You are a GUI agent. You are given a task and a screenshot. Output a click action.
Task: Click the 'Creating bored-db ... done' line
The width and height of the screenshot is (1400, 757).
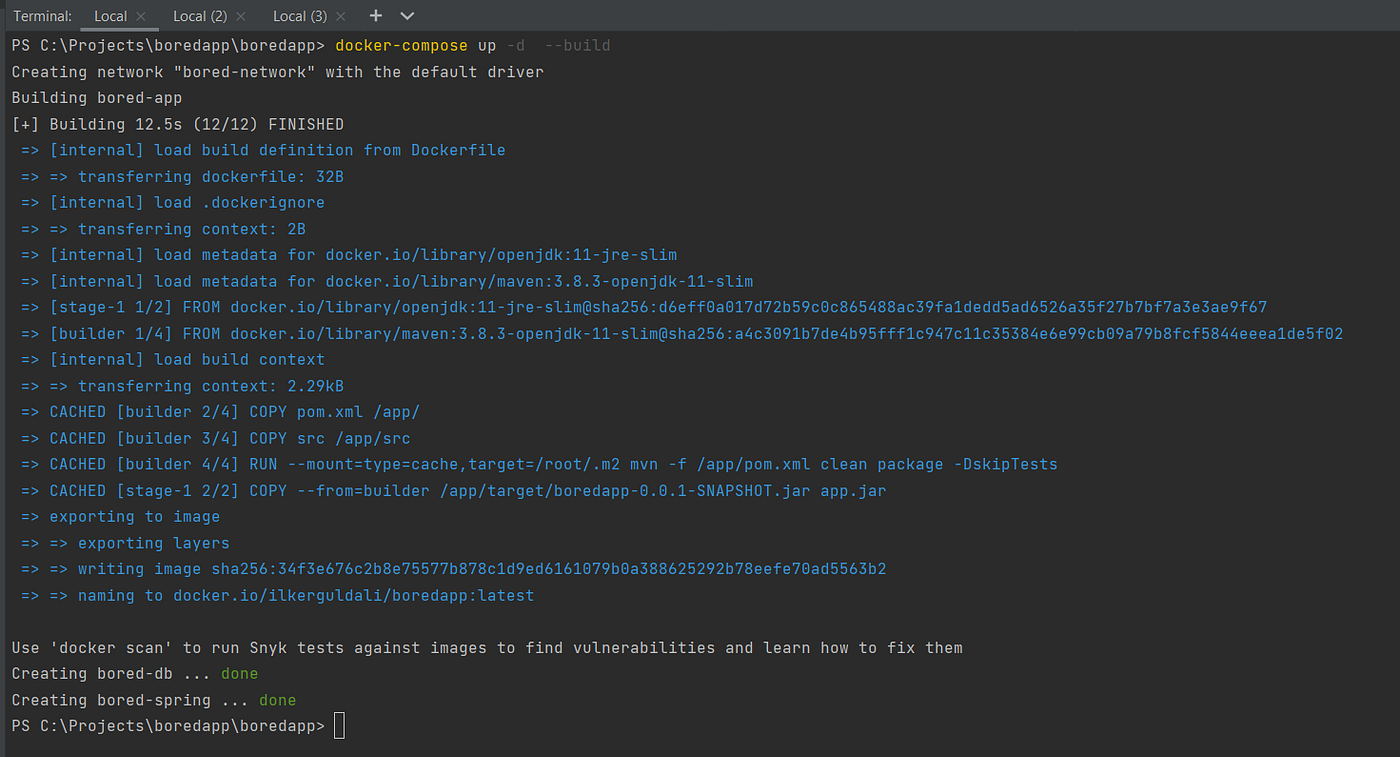tap(134, 673)
